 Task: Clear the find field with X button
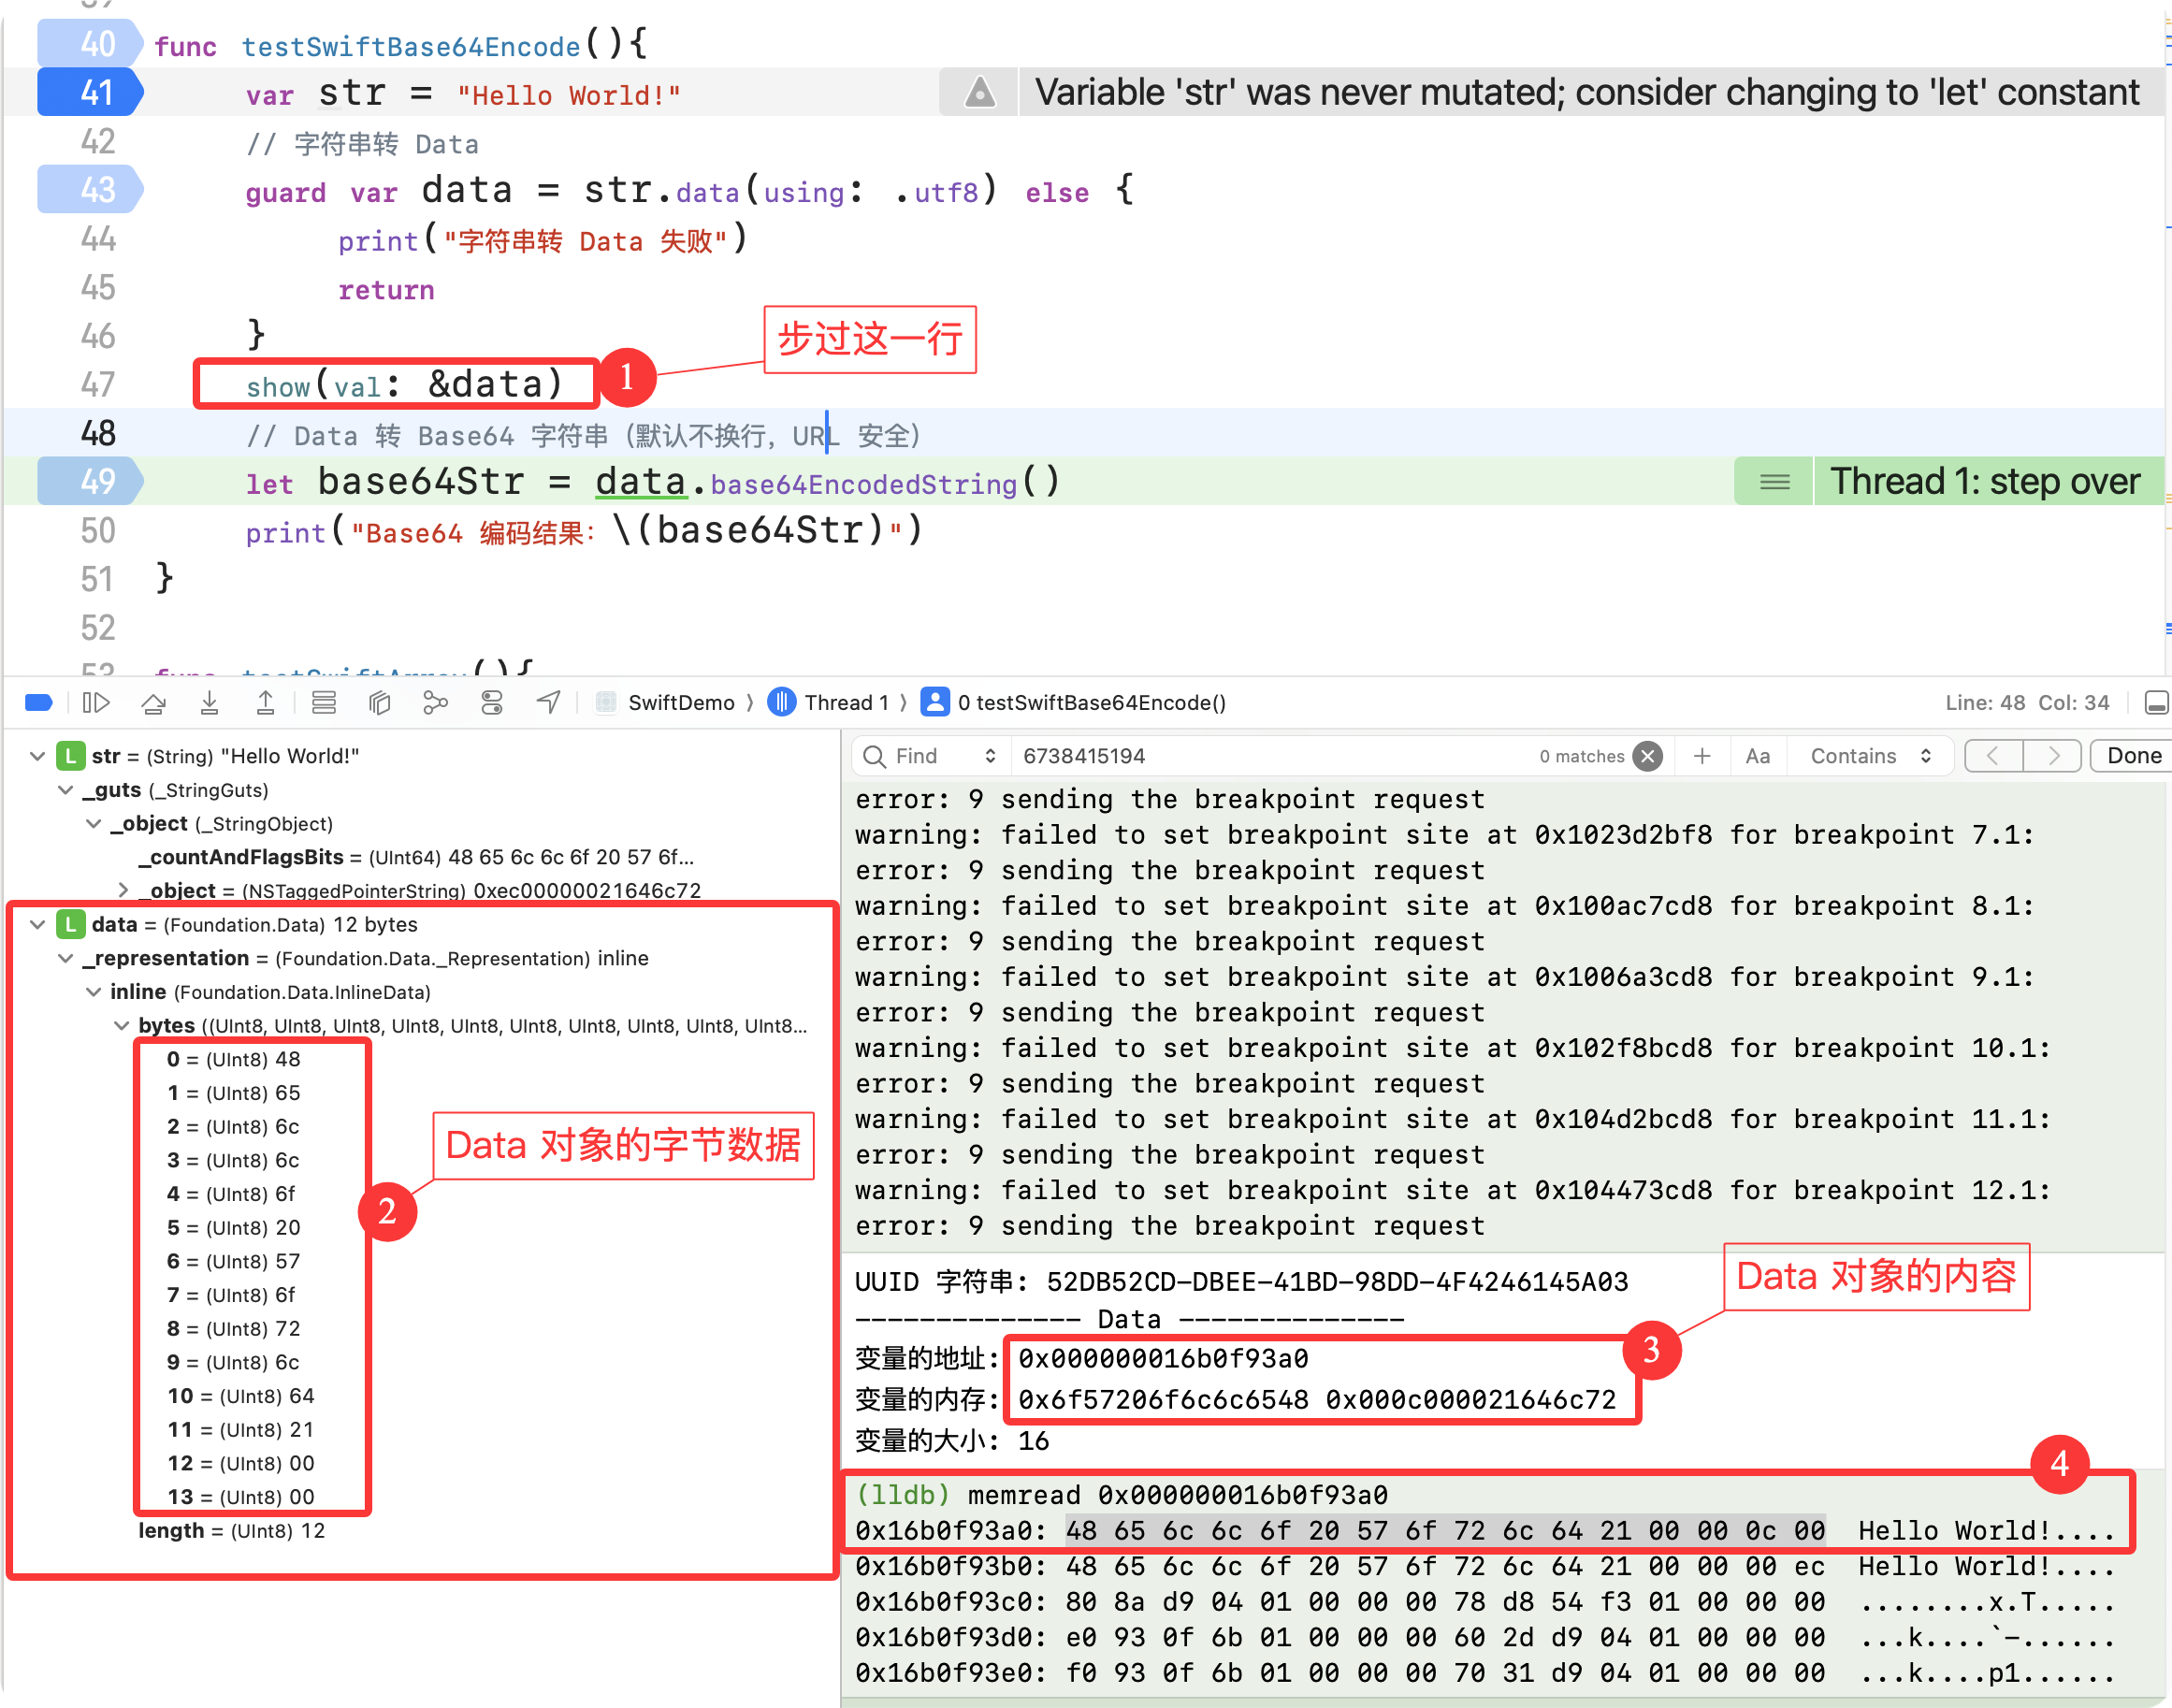coord(1648,756)
